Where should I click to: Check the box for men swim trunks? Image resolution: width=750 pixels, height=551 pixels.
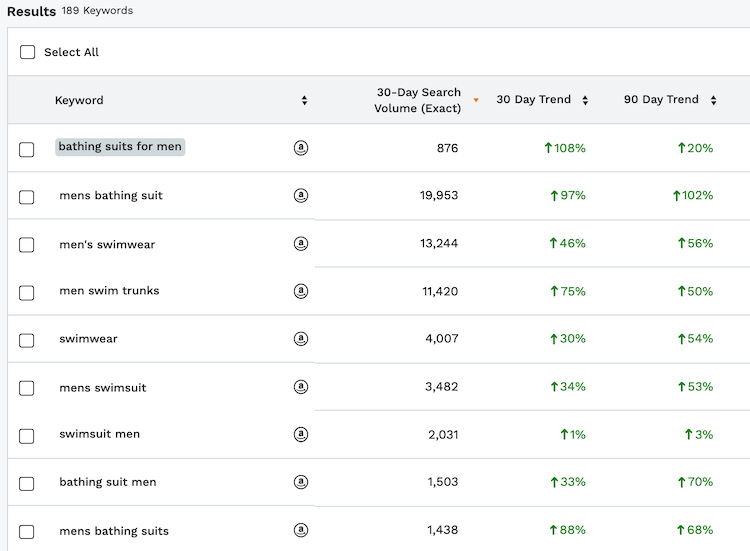click(x=26, y=293)
